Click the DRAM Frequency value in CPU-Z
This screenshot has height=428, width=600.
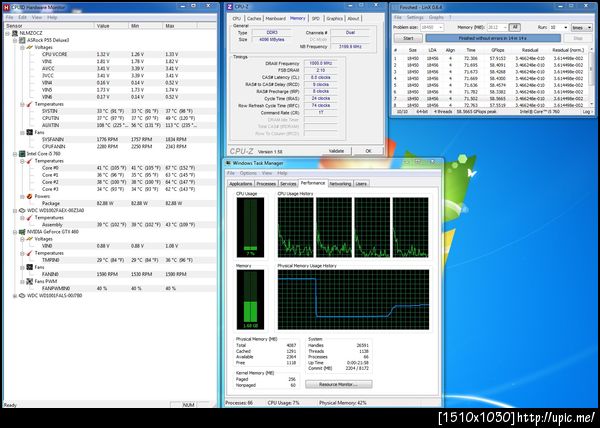pyautogui.click(x=320, y=63)
